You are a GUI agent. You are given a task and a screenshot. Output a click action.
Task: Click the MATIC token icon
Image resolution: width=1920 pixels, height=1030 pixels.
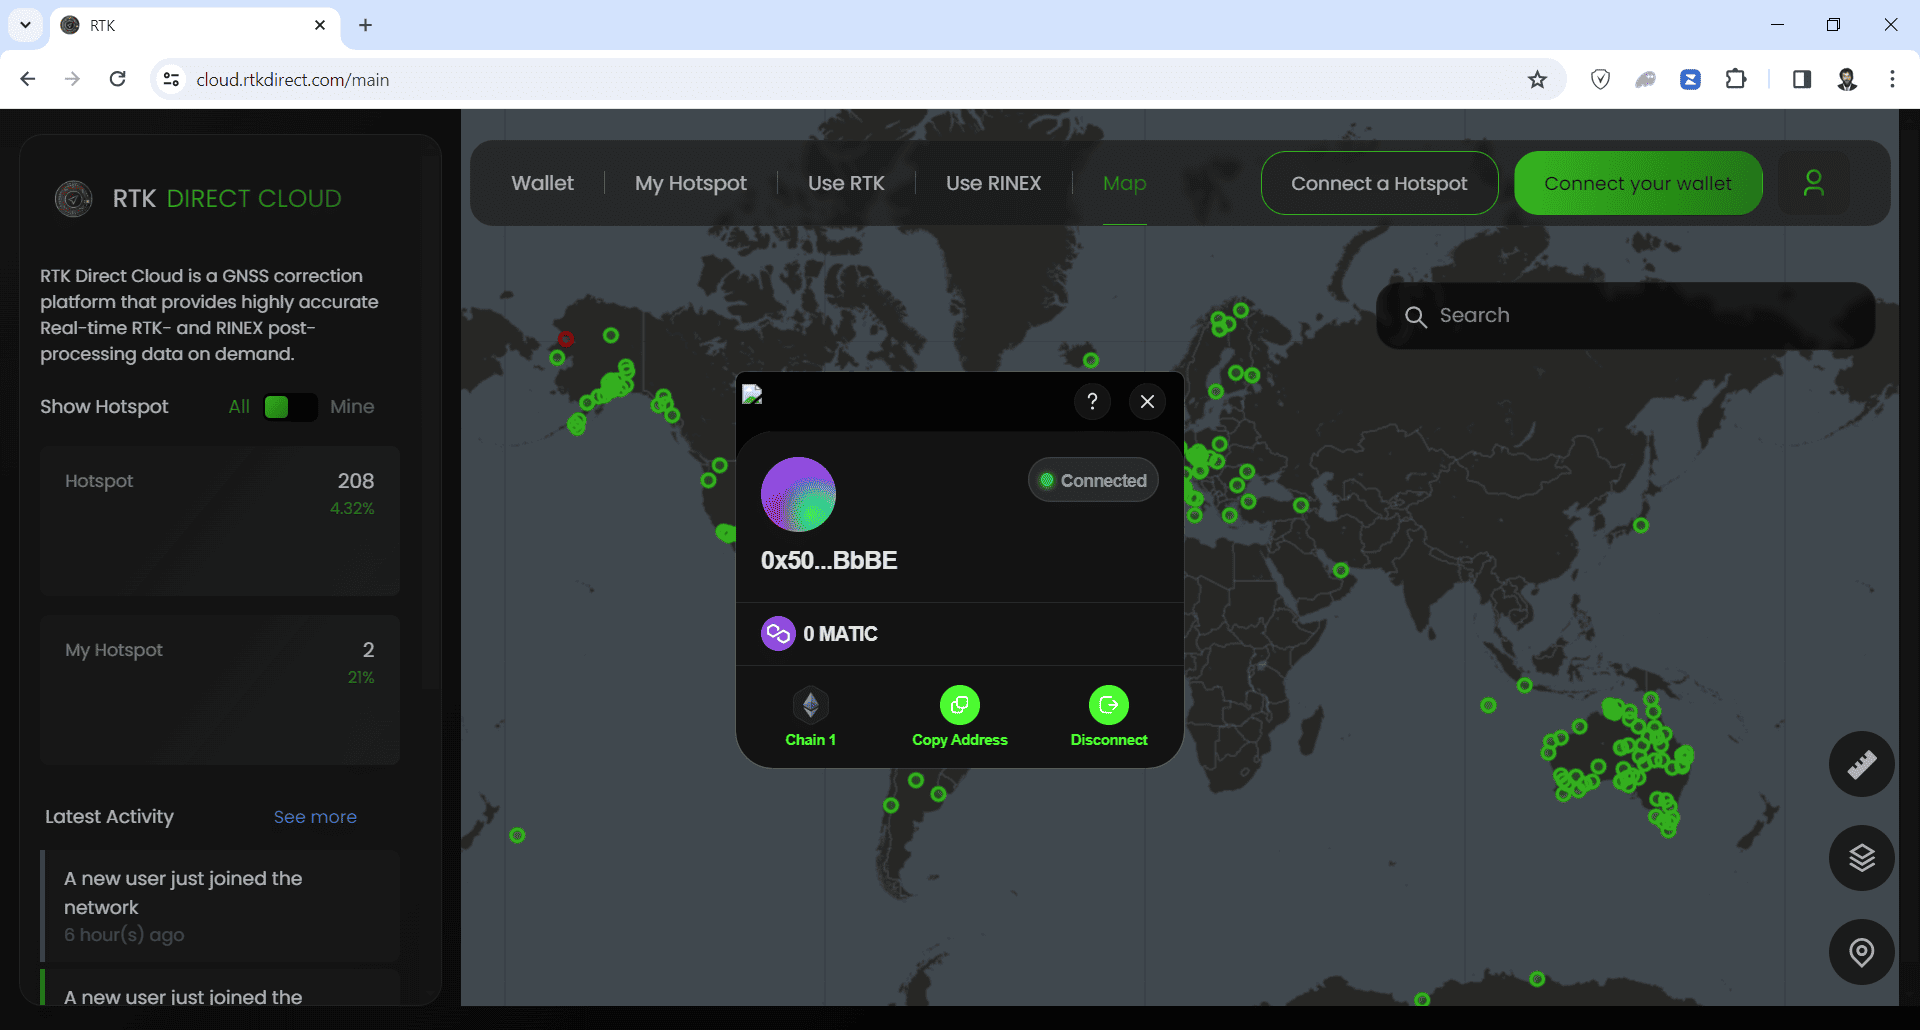click(x=778, y=634)
